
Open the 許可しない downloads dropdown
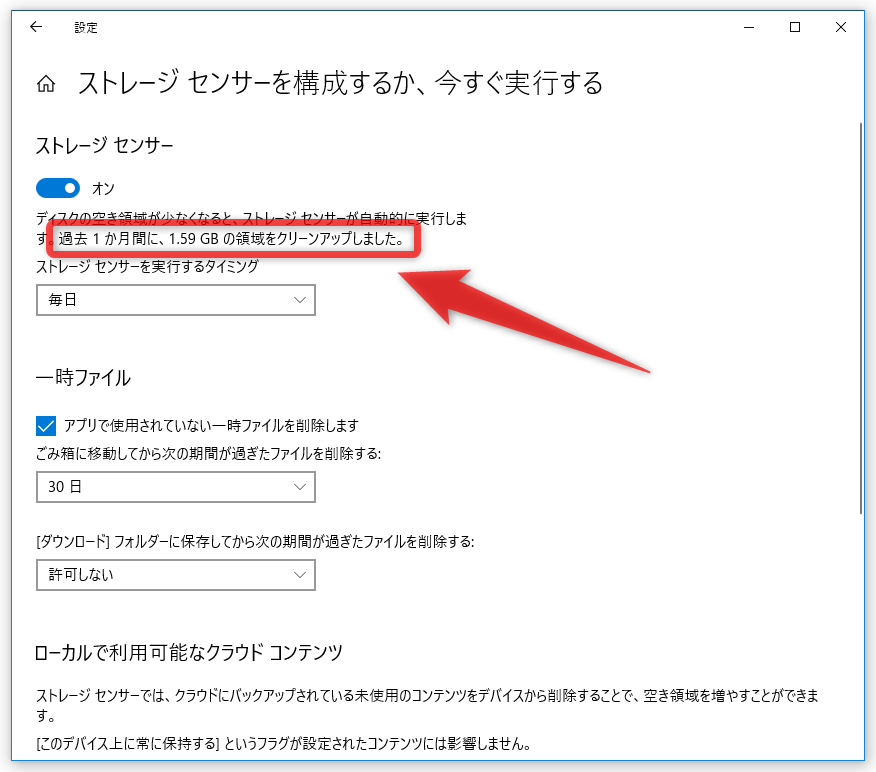(176, 575)
